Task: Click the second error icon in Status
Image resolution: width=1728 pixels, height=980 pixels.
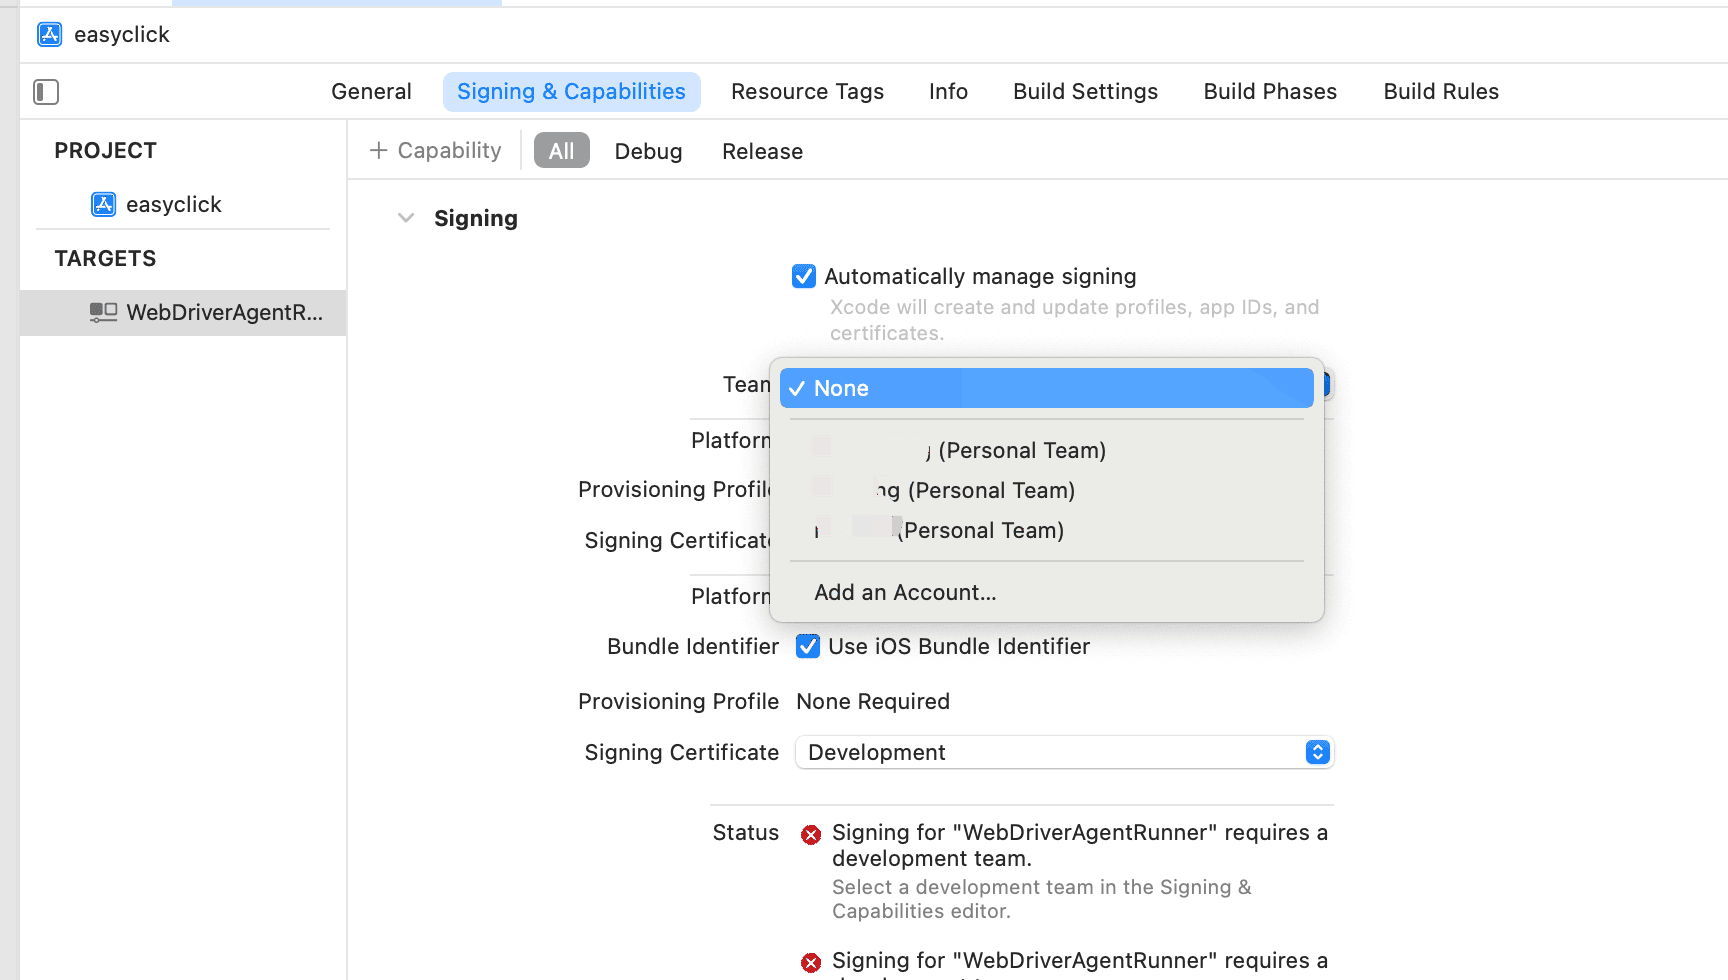Action: point(811,963)
